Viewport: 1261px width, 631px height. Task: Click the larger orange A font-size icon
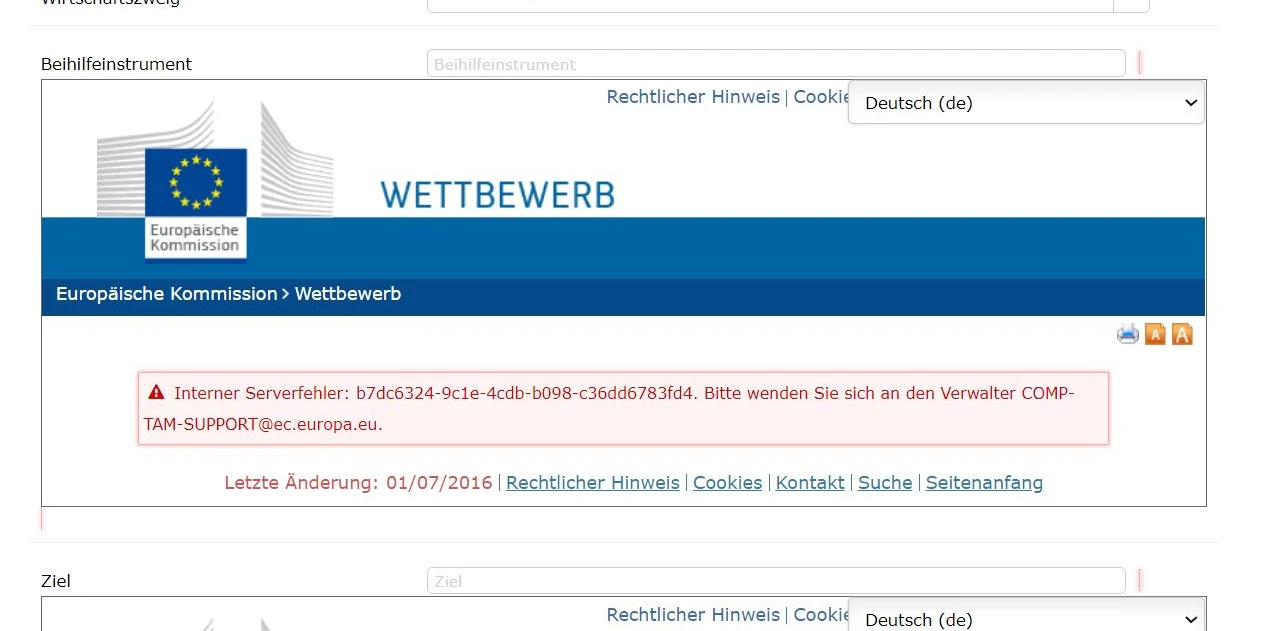[1182, 334]
